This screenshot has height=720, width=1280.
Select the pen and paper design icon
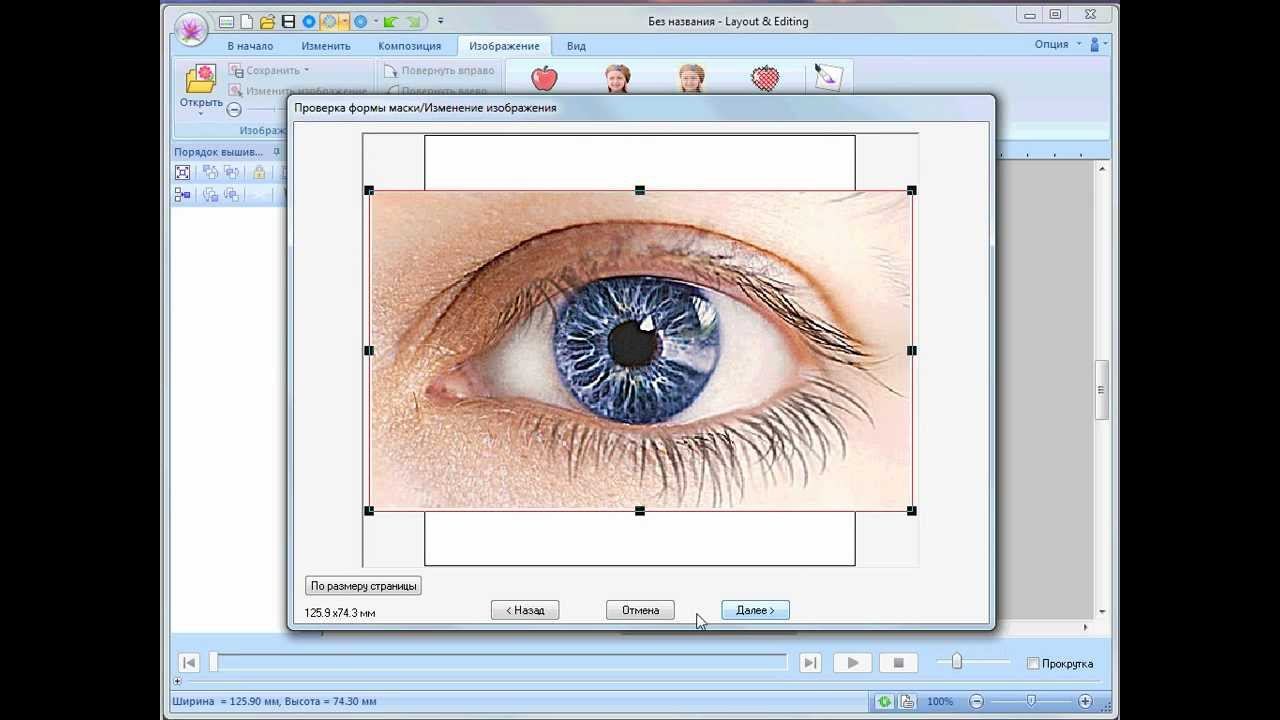(828, 78)
